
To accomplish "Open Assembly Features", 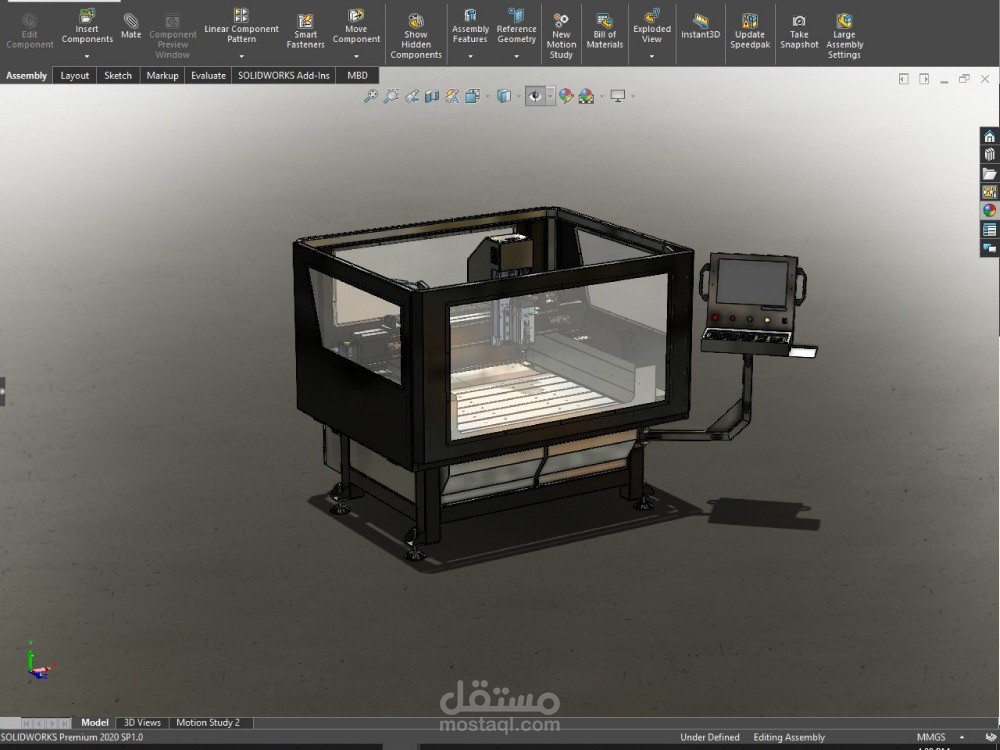I will 470,26.
